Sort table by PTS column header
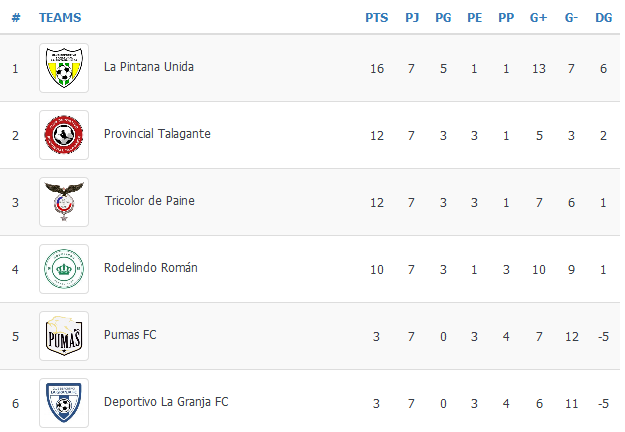 [x=377, y=18]
